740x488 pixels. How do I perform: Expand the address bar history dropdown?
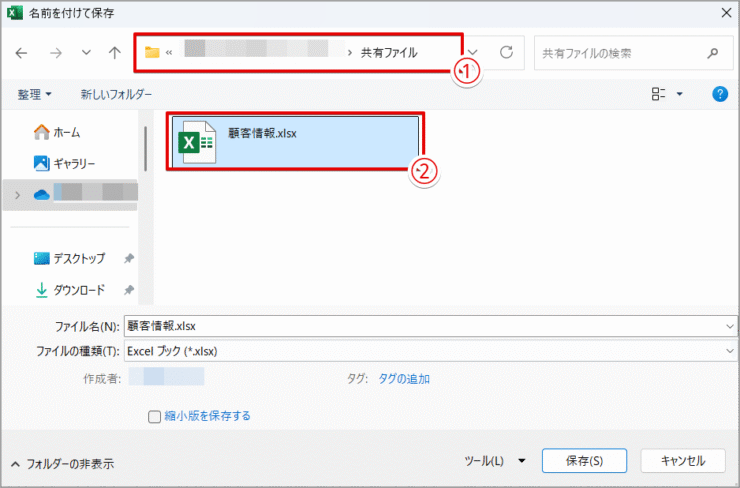point(472,52)
